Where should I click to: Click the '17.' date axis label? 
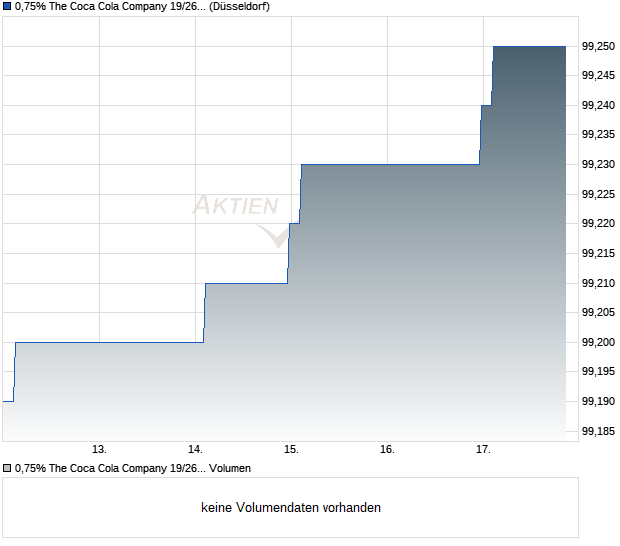[x=483, y=450]
